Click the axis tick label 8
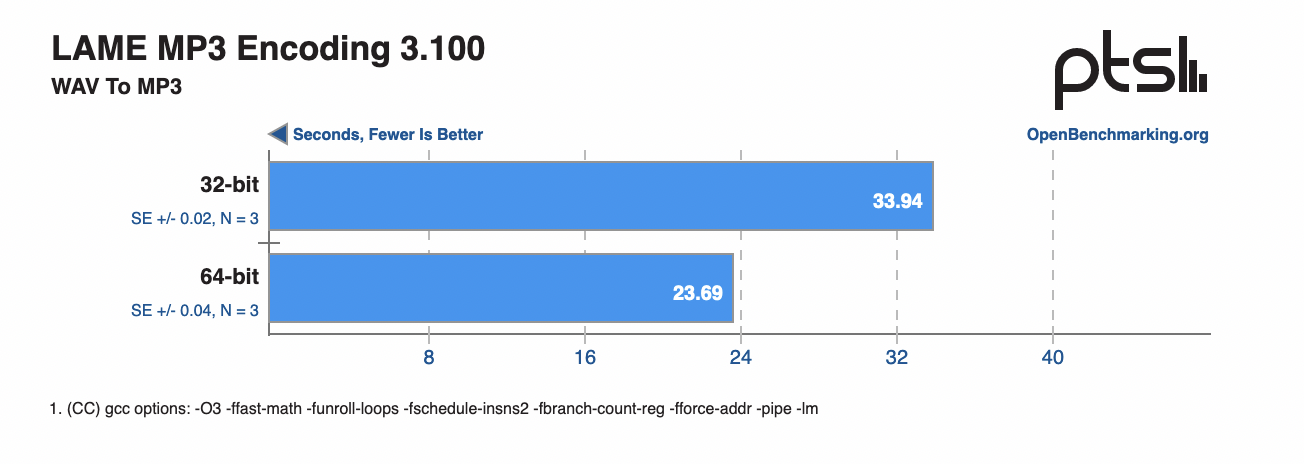The height and width of the screenshot is (464, 1304). click(x=428, y=358)
